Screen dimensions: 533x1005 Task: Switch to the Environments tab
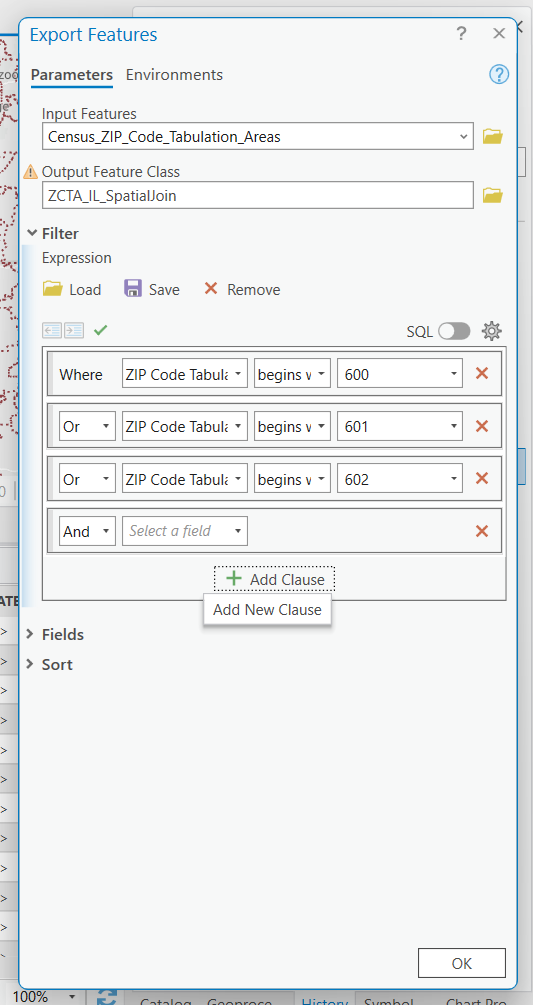(174, 75)
